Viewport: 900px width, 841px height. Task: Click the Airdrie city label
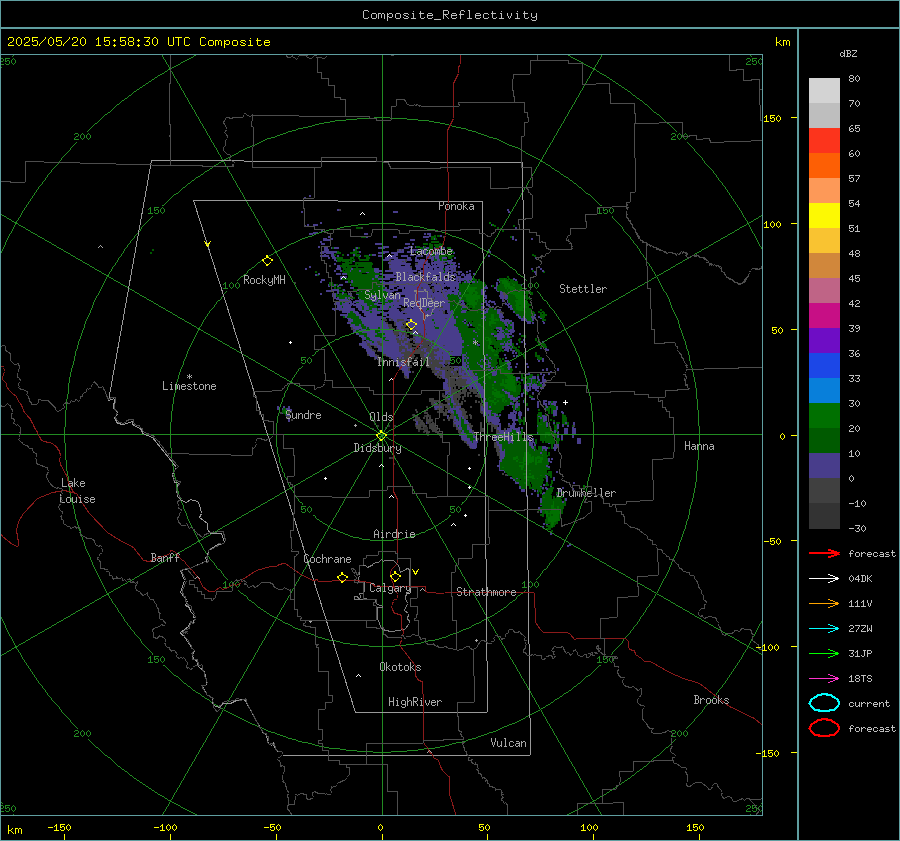coord(394,534)
